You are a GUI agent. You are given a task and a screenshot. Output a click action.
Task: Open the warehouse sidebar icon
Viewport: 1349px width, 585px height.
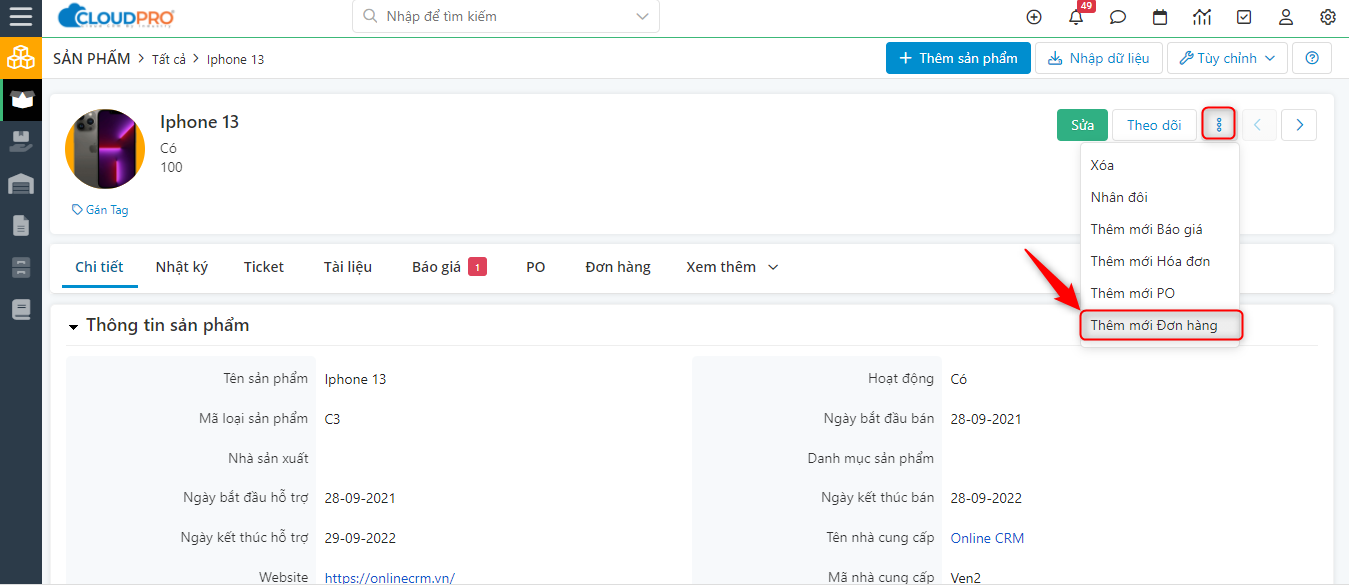(x=20, y=183)
